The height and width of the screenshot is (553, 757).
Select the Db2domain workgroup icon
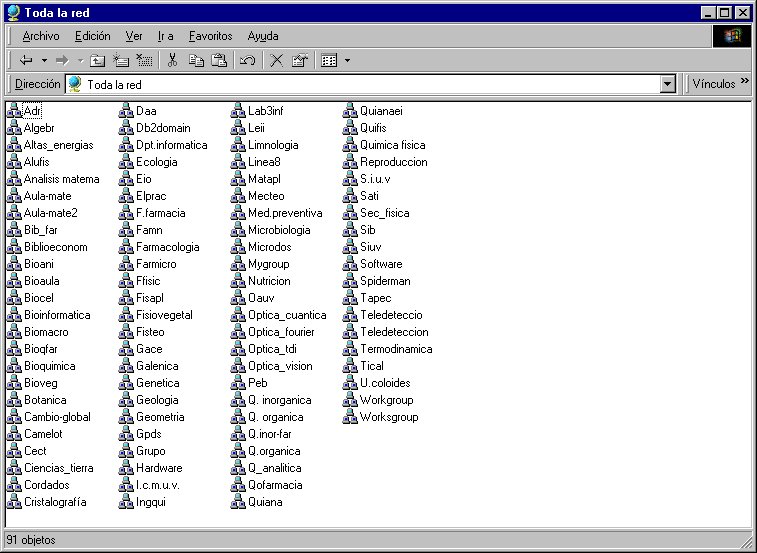(126, 128)
